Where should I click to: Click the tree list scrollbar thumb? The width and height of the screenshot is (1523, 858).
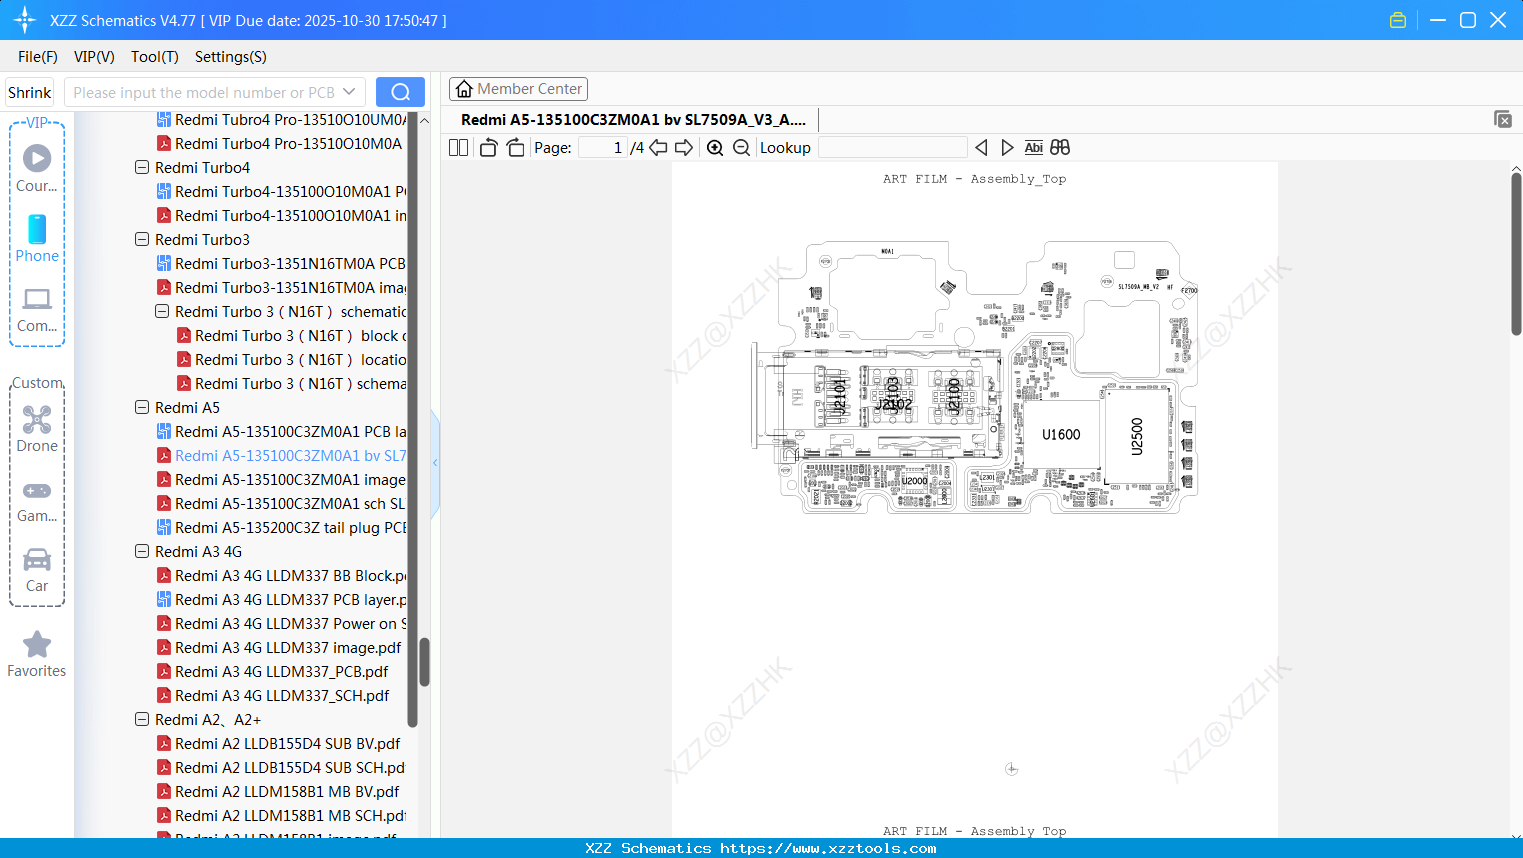[424, 662]
